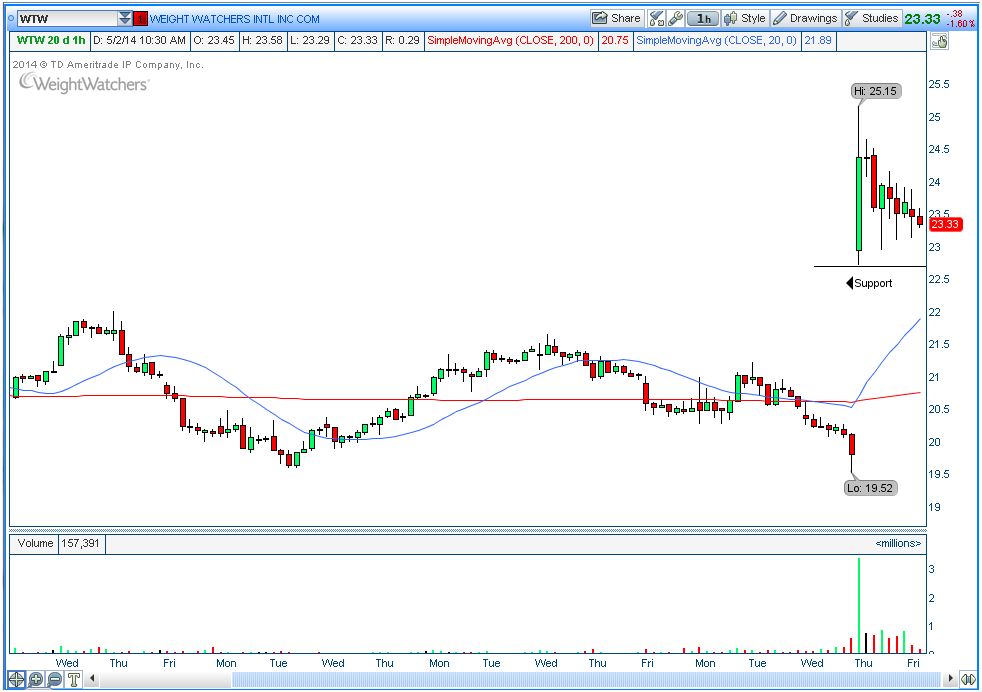Click the Hi: 25.15 price bubble
The width and height of the screenshot is (982, 692).
(x=876, y=91)
